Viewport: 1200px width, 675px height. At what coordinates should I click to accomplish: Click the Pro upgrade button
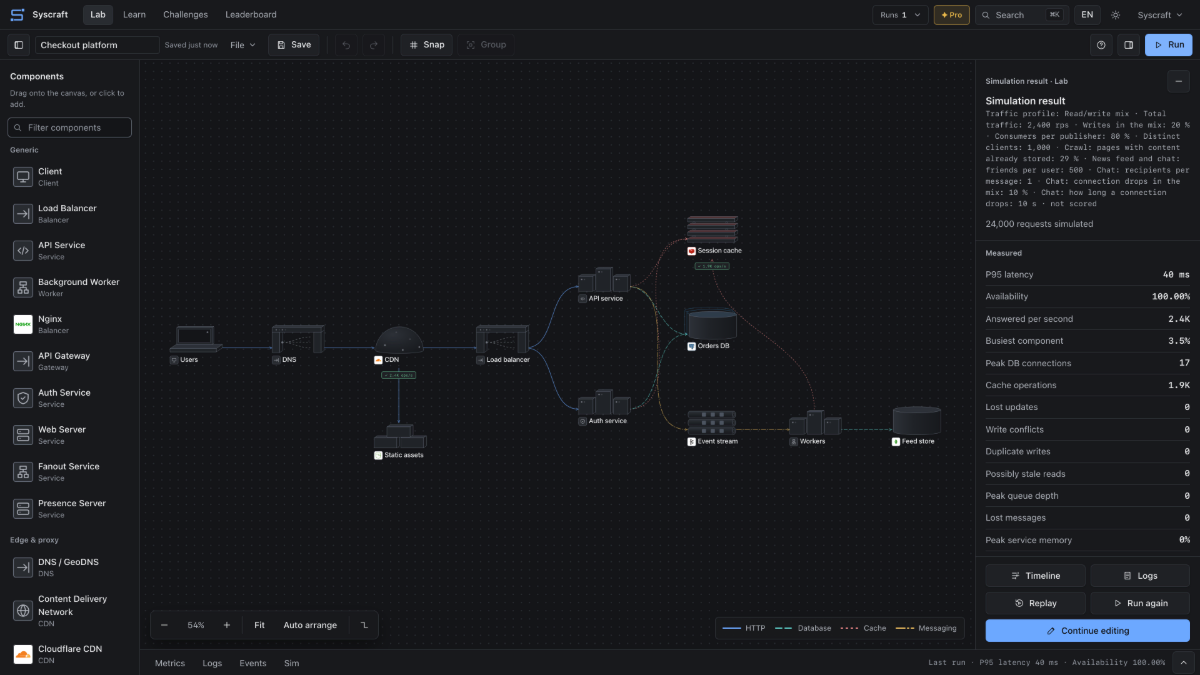coord(951,15)
